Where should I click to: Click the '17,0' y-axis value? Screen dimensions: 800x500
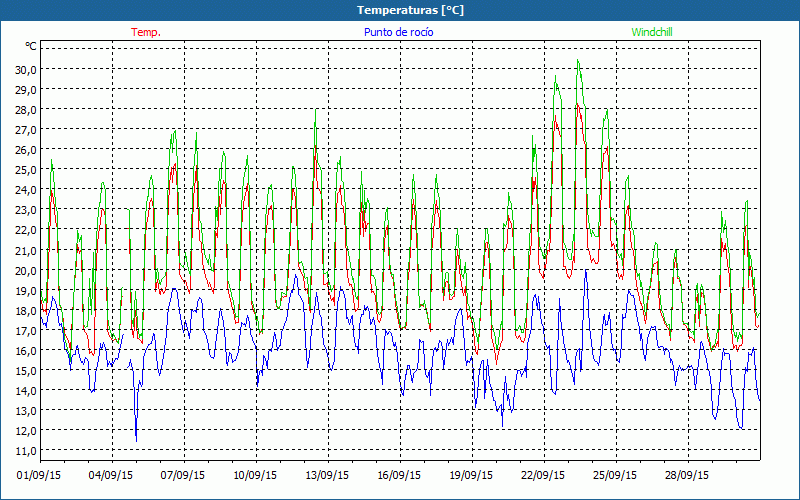coord(26,331)
